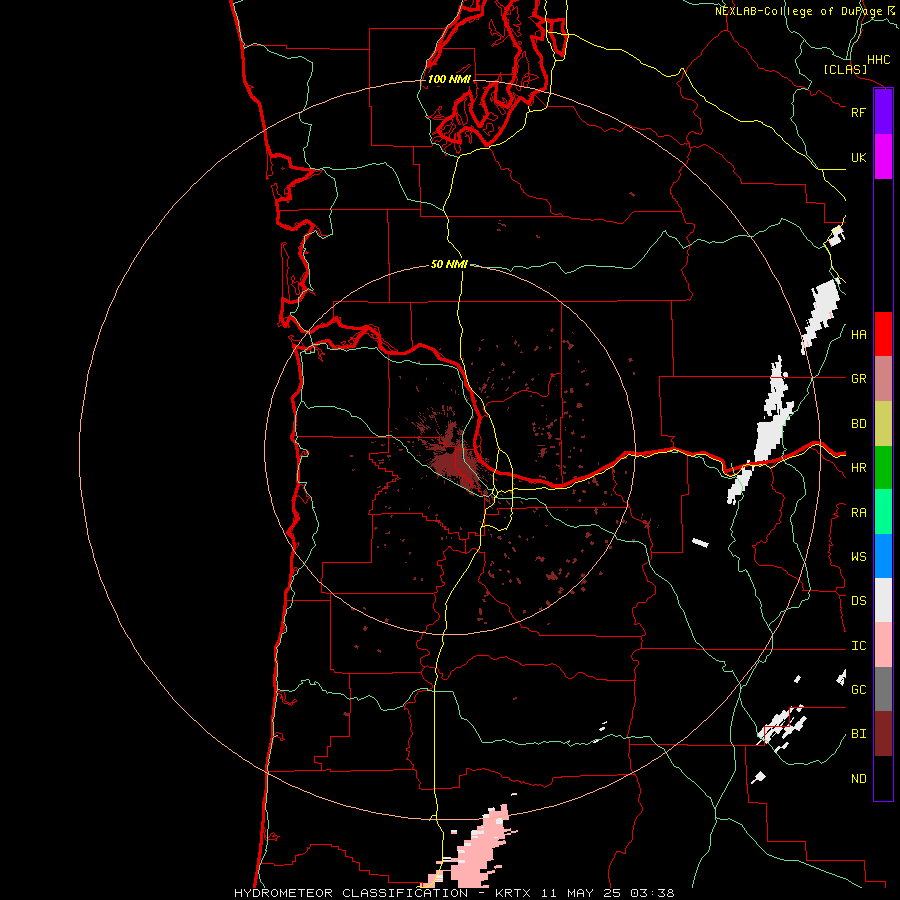Click the HA red legend swatch

point(883,334)
